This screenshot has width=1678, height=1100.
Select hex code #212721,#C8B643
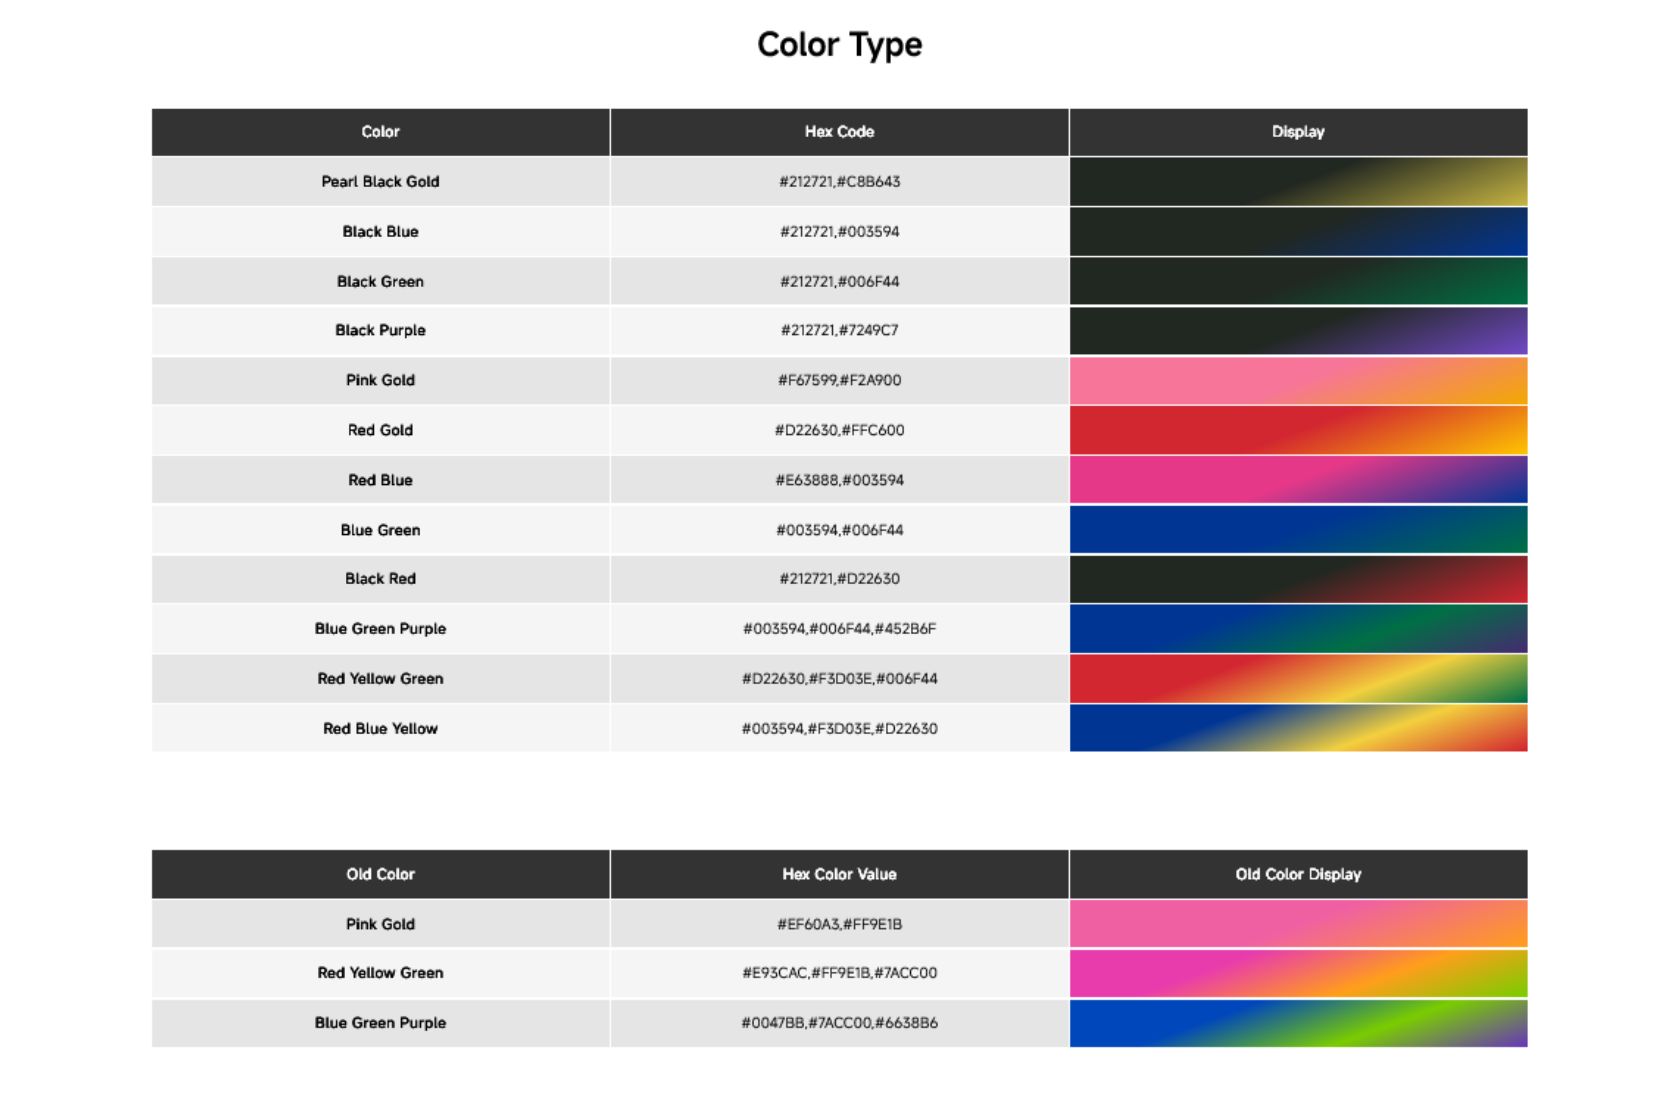click(x=839, y=182)
